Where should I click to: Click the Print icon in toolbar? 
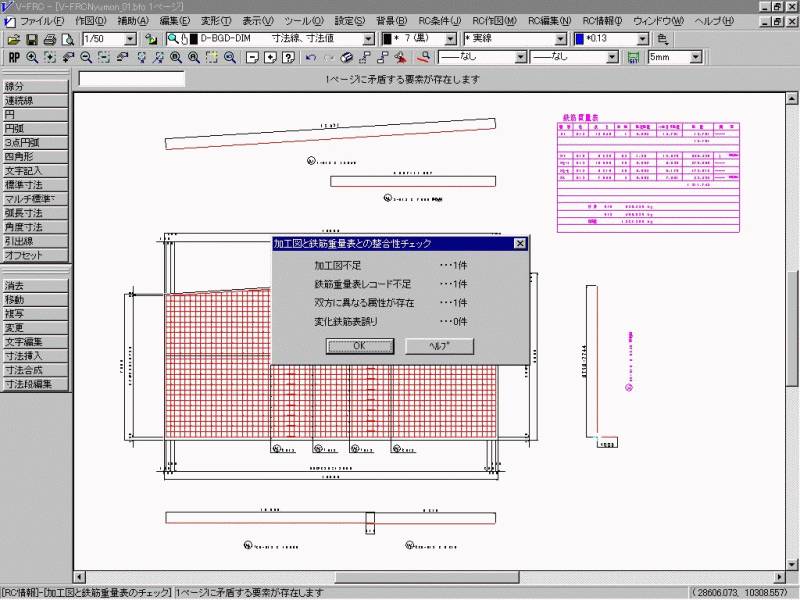[50, 39]
